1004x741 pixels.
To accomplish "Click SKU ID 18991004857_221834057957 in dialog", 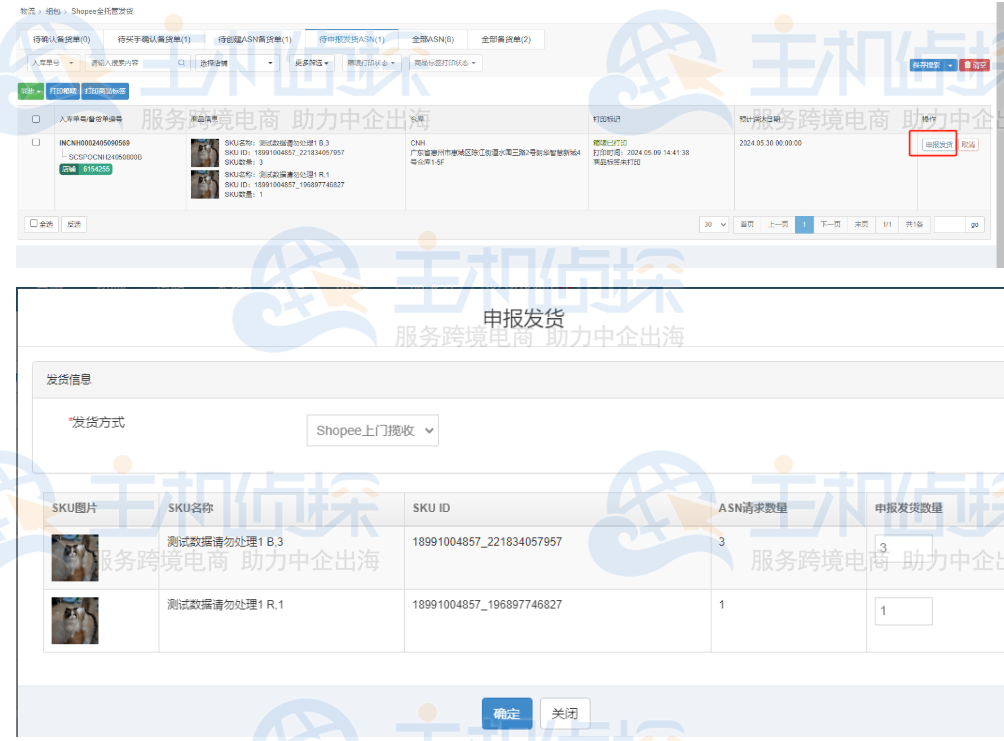I will point(487,542).
